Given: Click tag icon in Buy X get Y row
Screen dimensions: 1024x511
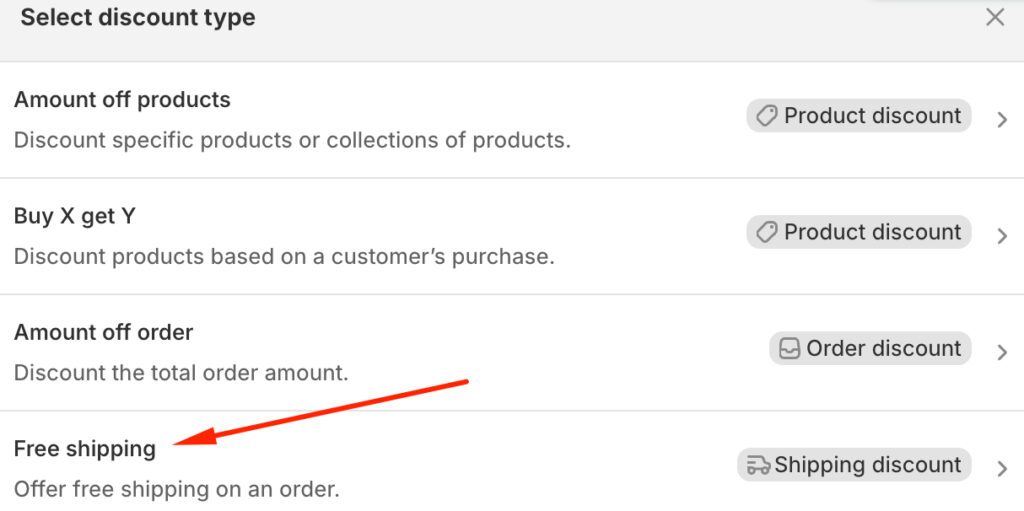Looking at the screenshot, I should click(767, 232).
